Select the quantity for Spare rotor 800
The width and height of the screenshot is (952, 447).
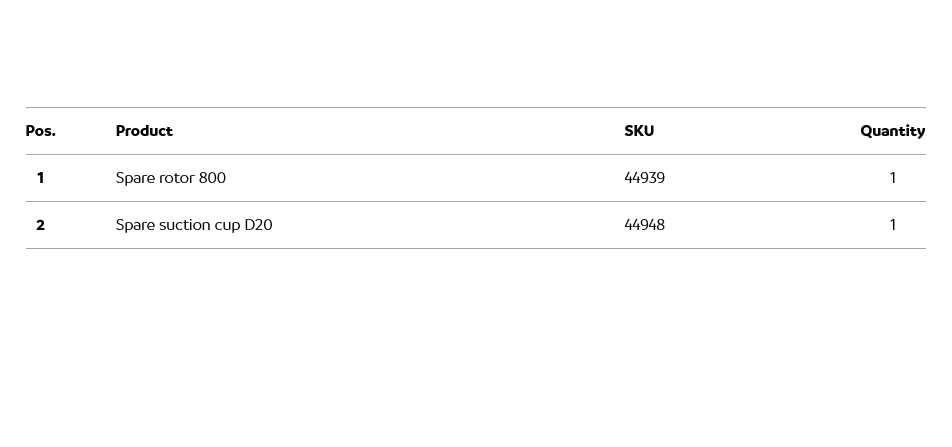(x=893, y=178)
